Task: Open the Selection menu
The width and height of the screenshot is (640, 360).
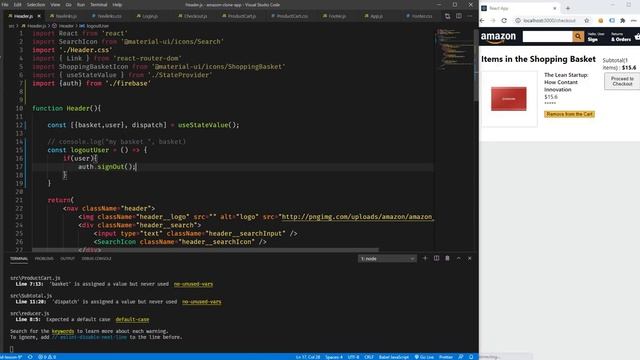Action: pos(36,5)
